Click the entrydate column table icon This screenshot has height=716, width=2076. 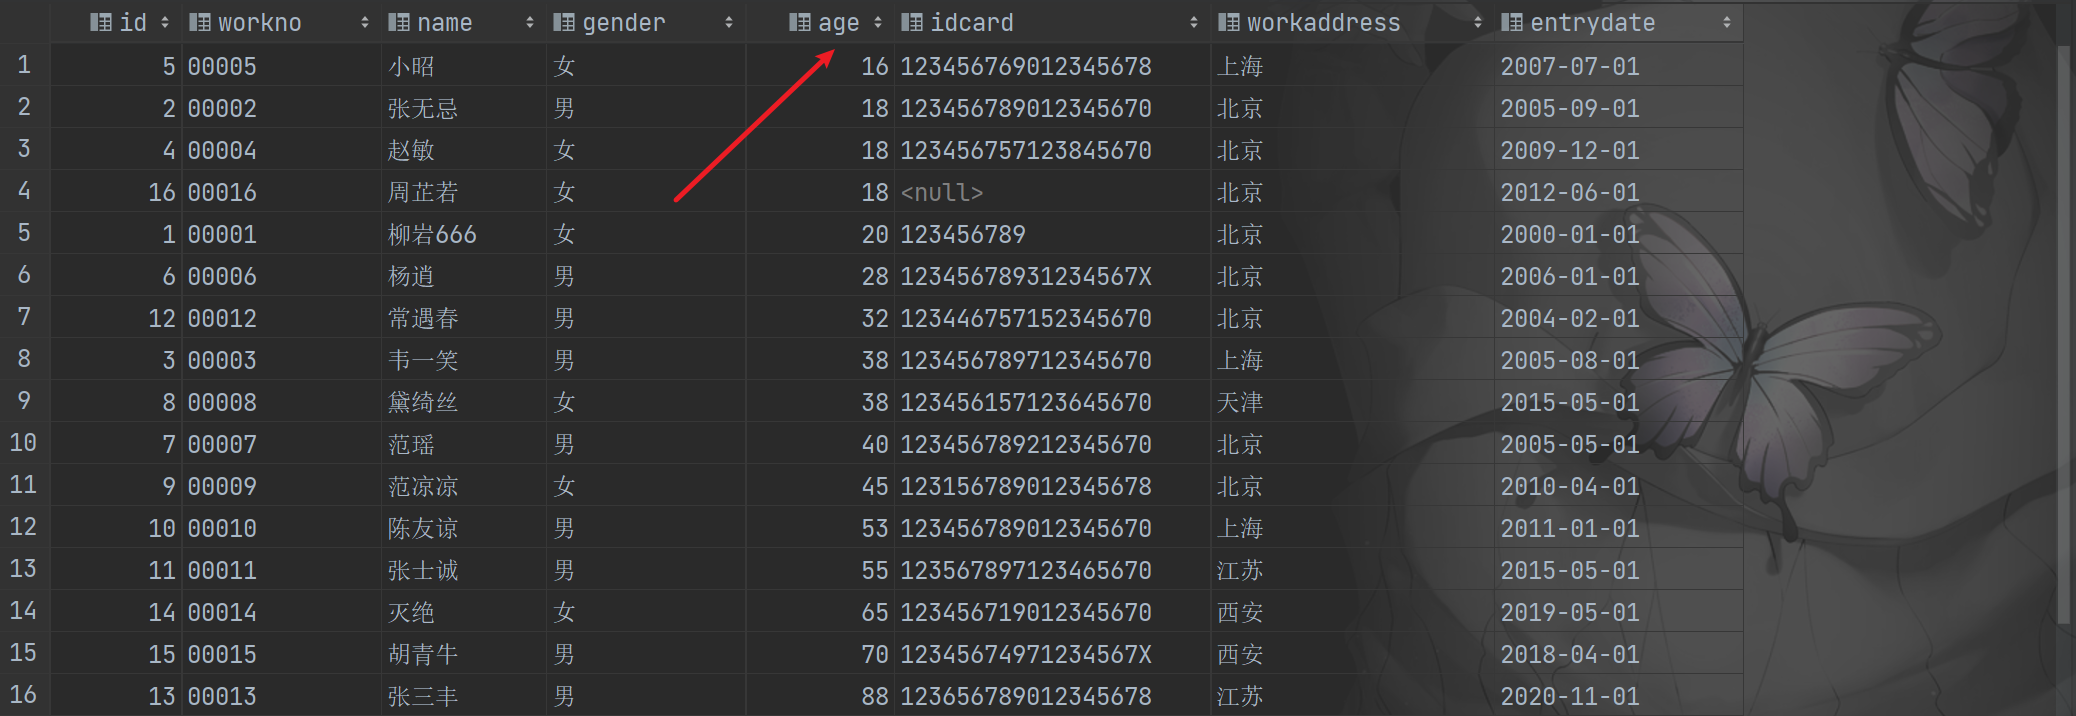[1512, 22]
